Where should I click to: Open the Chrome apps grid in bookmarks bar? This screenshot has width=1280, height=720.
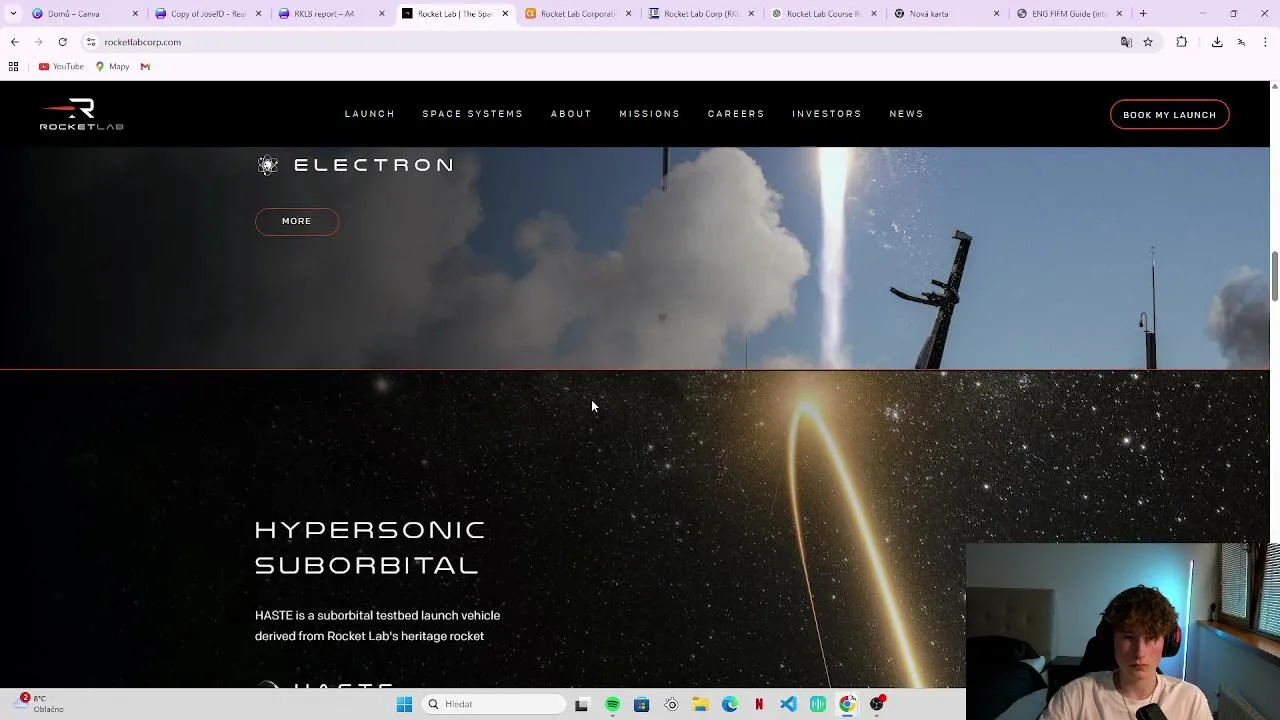point(13,66)
